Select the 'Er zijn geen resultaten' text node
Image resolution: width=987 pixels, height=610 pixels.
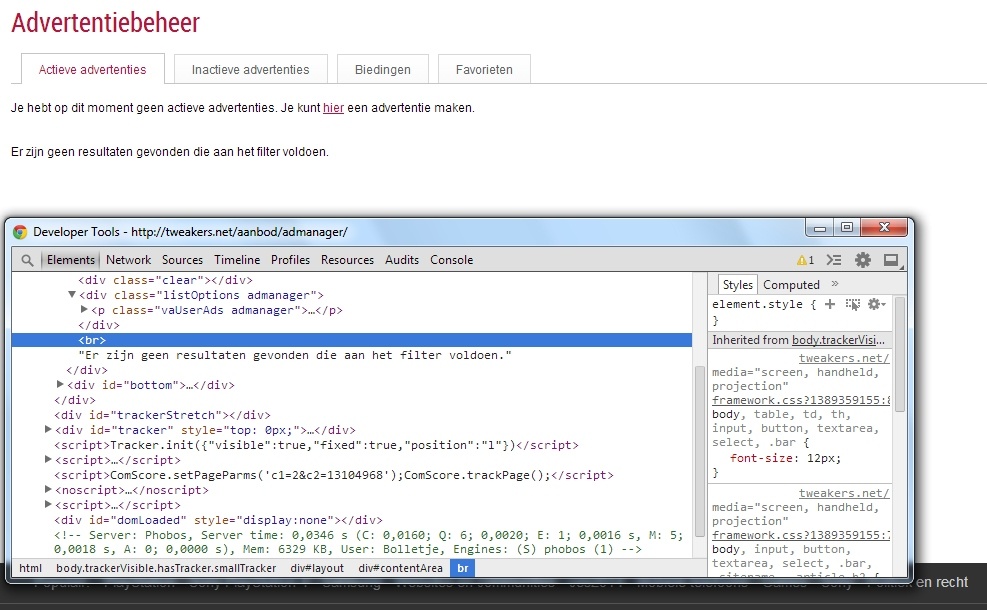(x=295, y=355)
